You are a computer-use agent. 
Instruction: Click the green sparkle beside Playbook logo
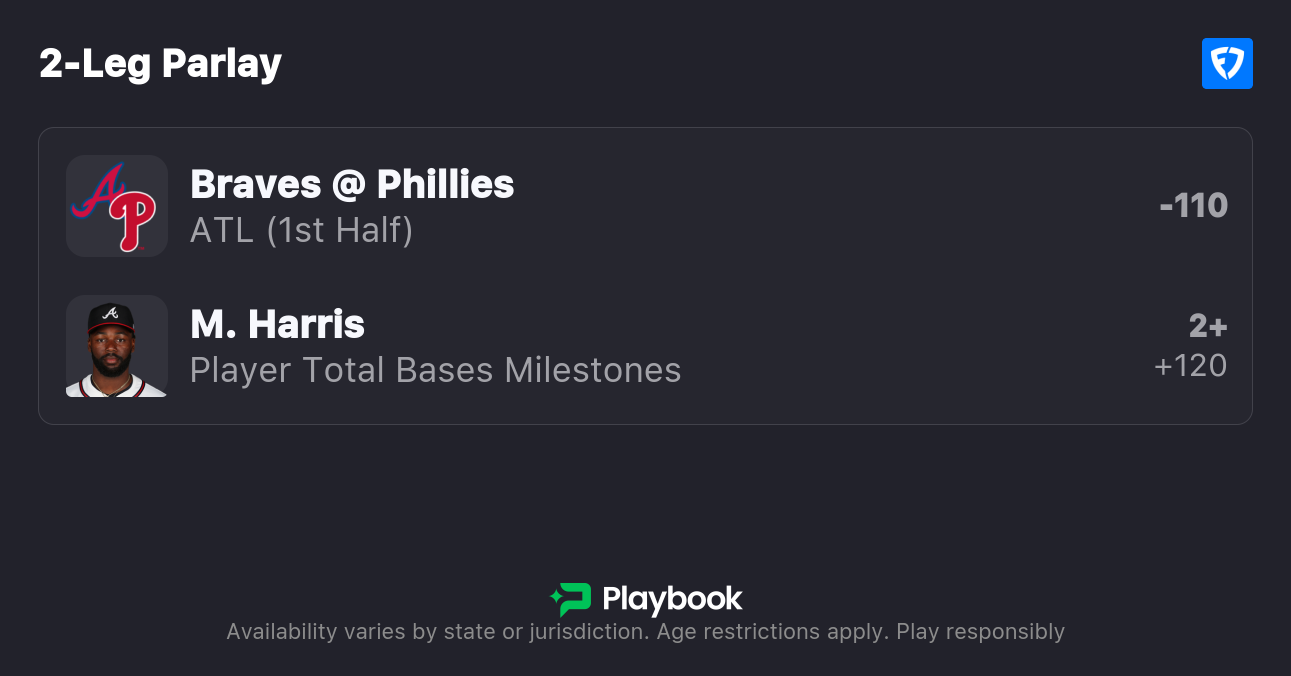(x=555, y=599)
